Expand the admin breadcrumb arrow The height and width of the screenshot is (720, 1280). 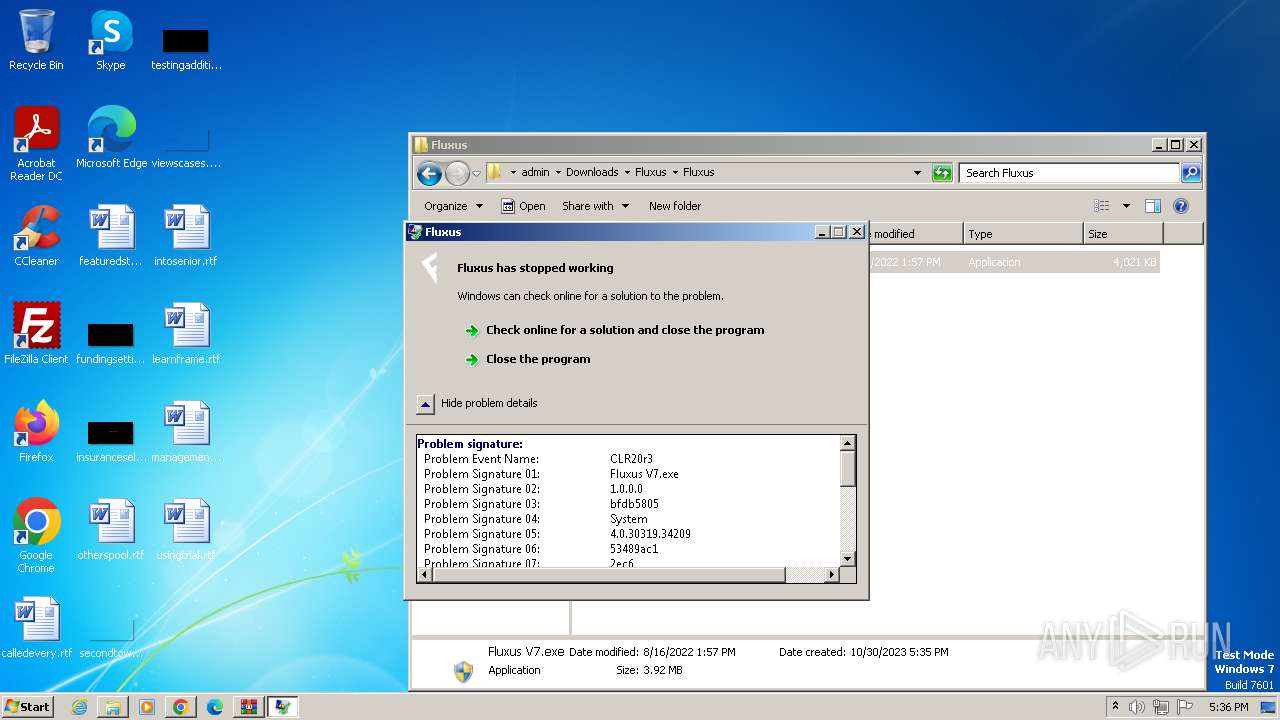click(558, 172)
